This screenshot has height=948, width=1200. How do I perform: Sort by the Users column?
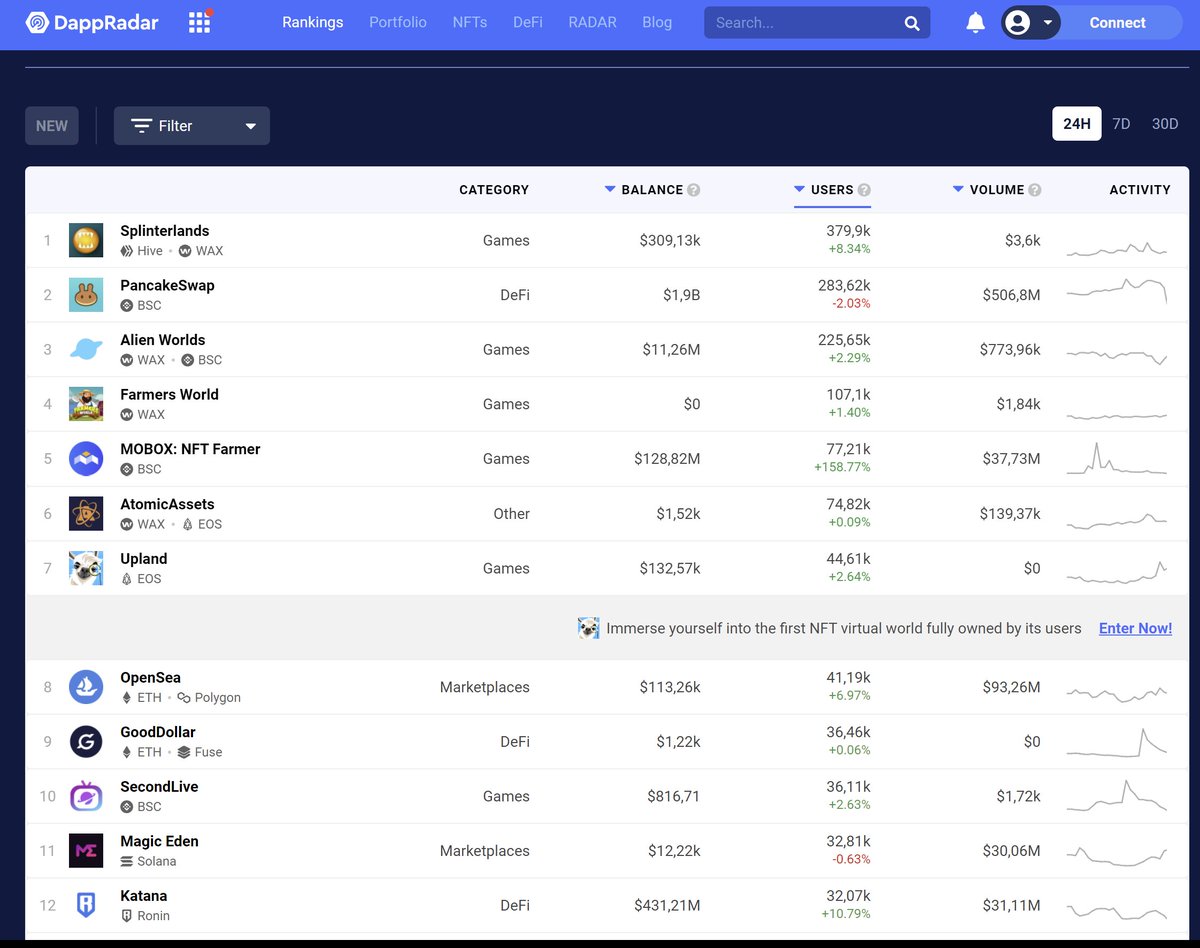tap(832, 190)
